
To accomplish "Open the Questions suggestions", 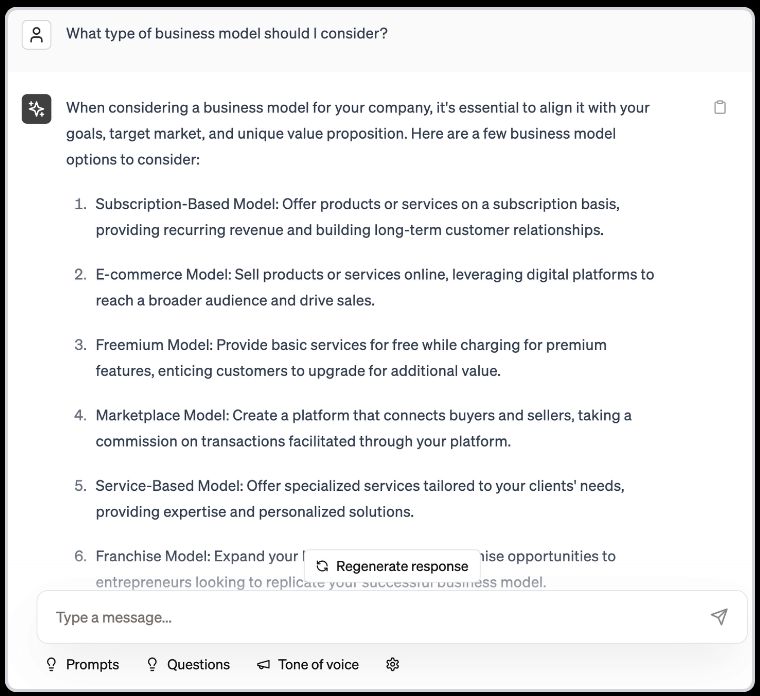I will click(198, 664).
